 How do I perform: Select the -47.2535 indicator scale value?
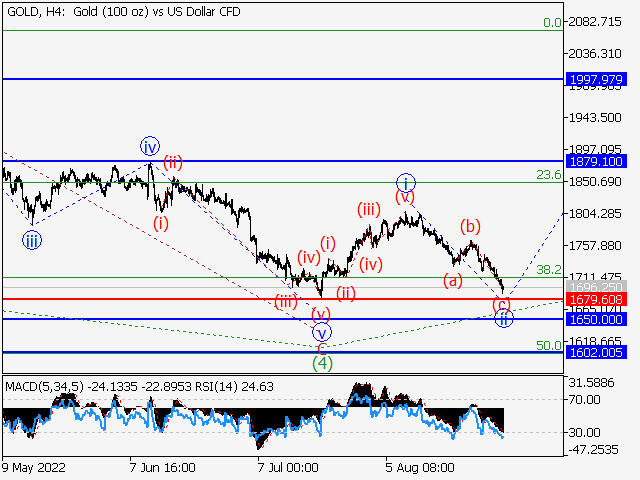pyautogui.click(x=593, y=450)
